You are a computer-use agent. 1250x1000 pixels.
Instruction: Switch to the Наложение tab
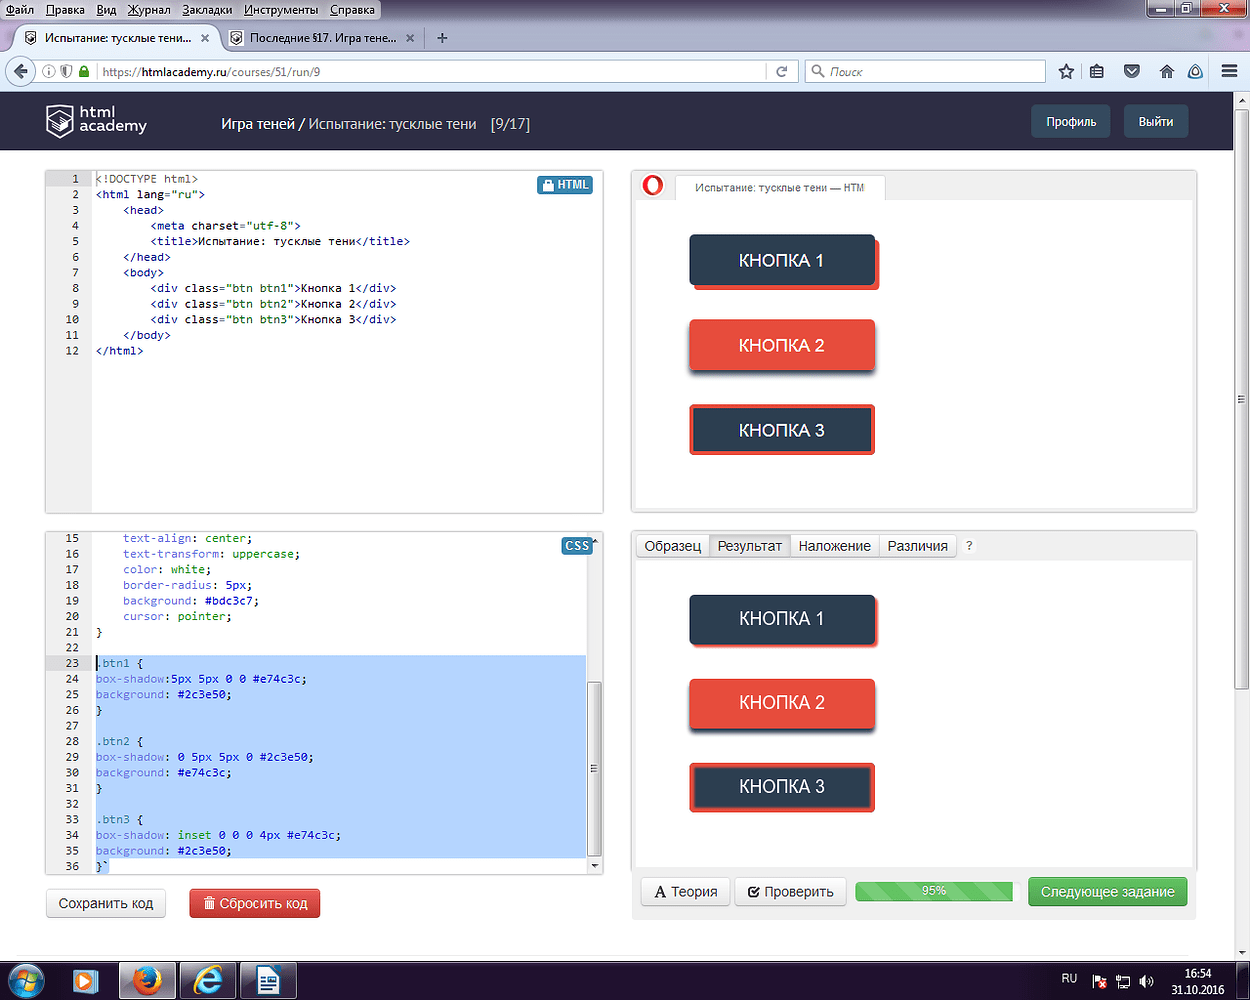pyautogui.click(x=835, y=546)
